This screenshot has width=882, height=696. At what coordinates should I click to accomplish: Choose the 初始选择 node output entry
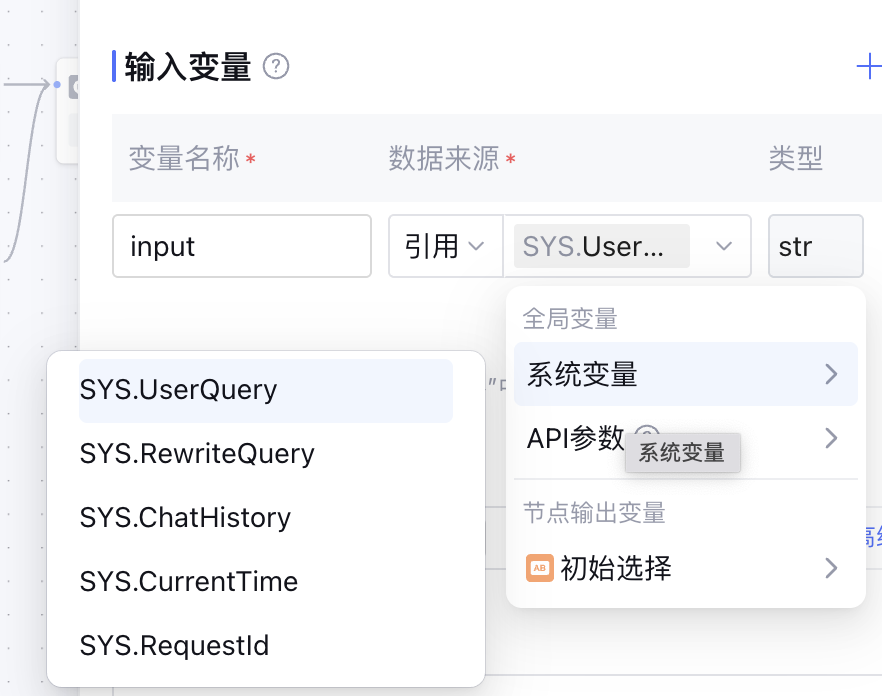615,569
